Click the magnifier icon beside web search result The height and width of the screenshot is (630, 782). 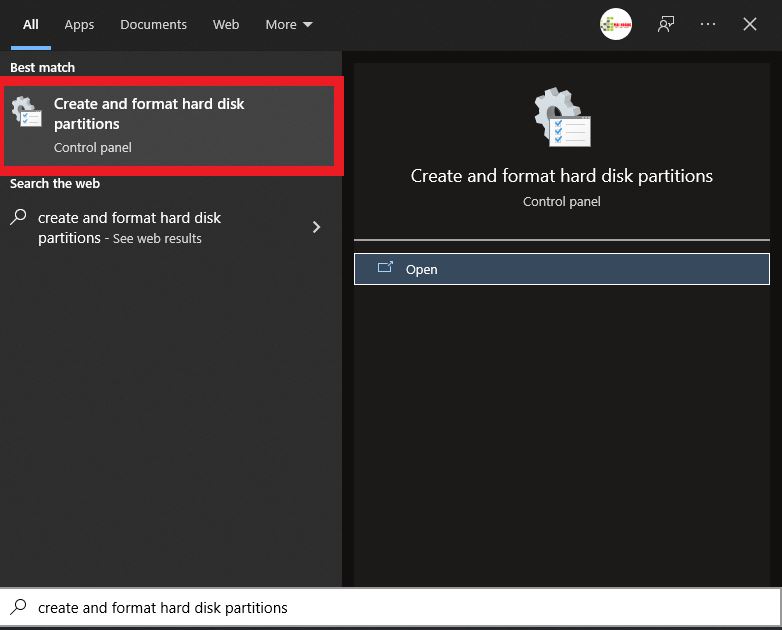coord(18,218)
